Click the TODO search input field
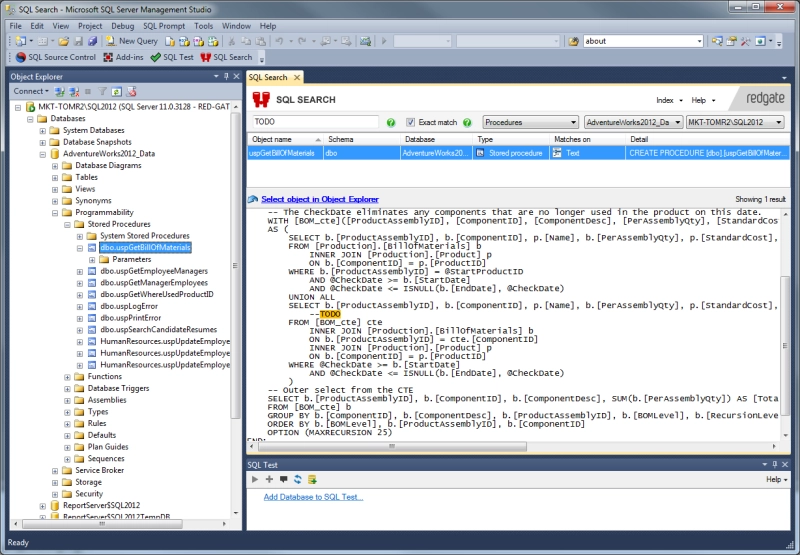This screenshot has width=800, height=555. [315, 122]
